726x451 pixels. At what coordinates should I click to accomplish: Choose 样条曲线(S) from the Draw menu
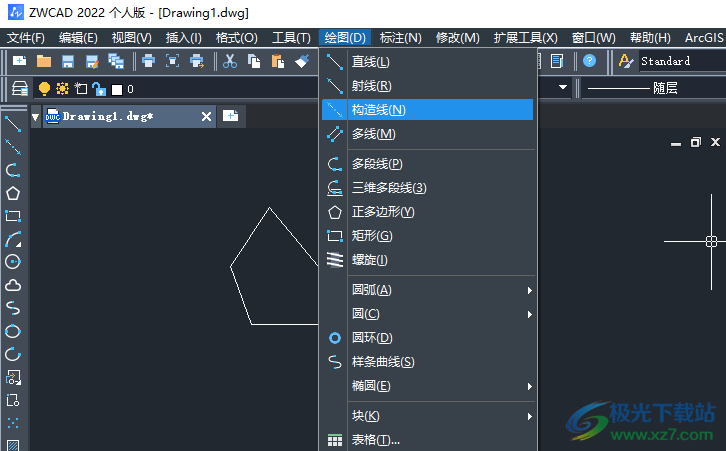[x=427, y=362]
